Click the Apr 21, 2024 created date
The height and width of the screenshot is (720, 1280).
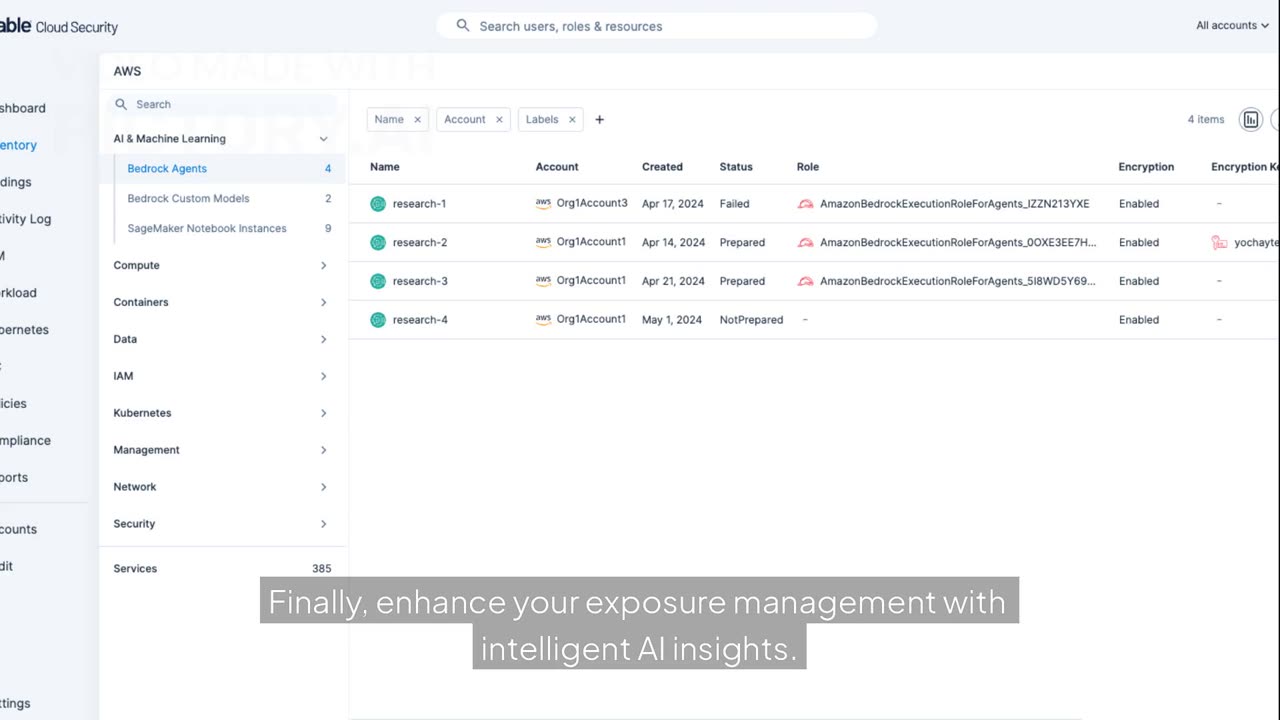[x=673, y=282]
